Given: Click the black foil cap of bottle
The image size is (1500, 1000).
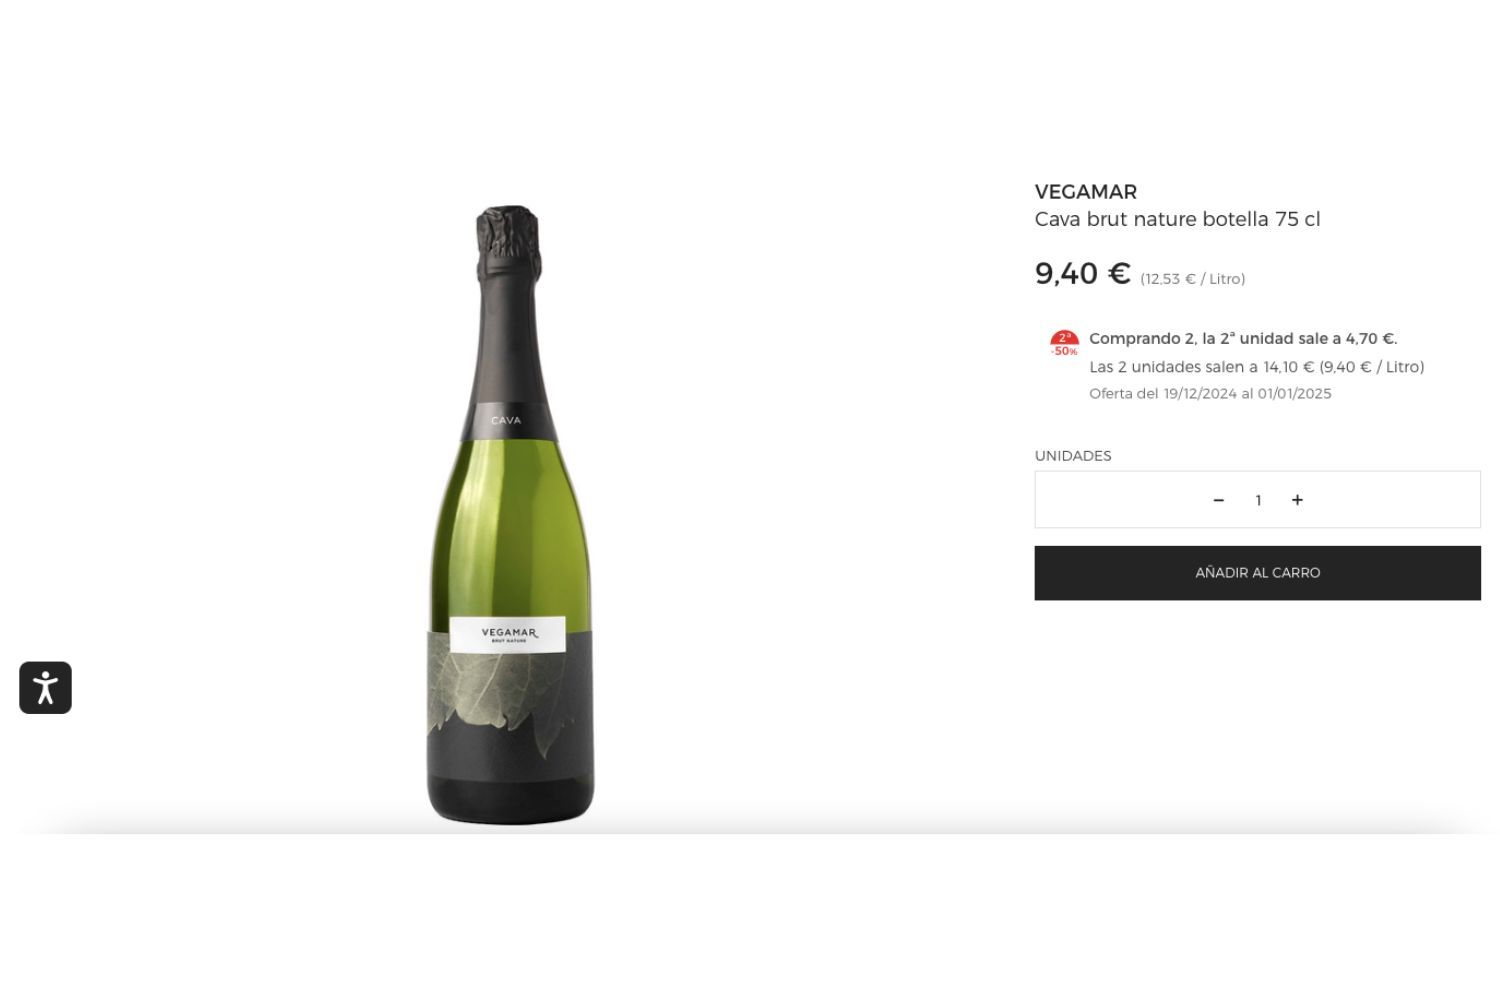Looking at the screenshot, I should coord(508,242).
